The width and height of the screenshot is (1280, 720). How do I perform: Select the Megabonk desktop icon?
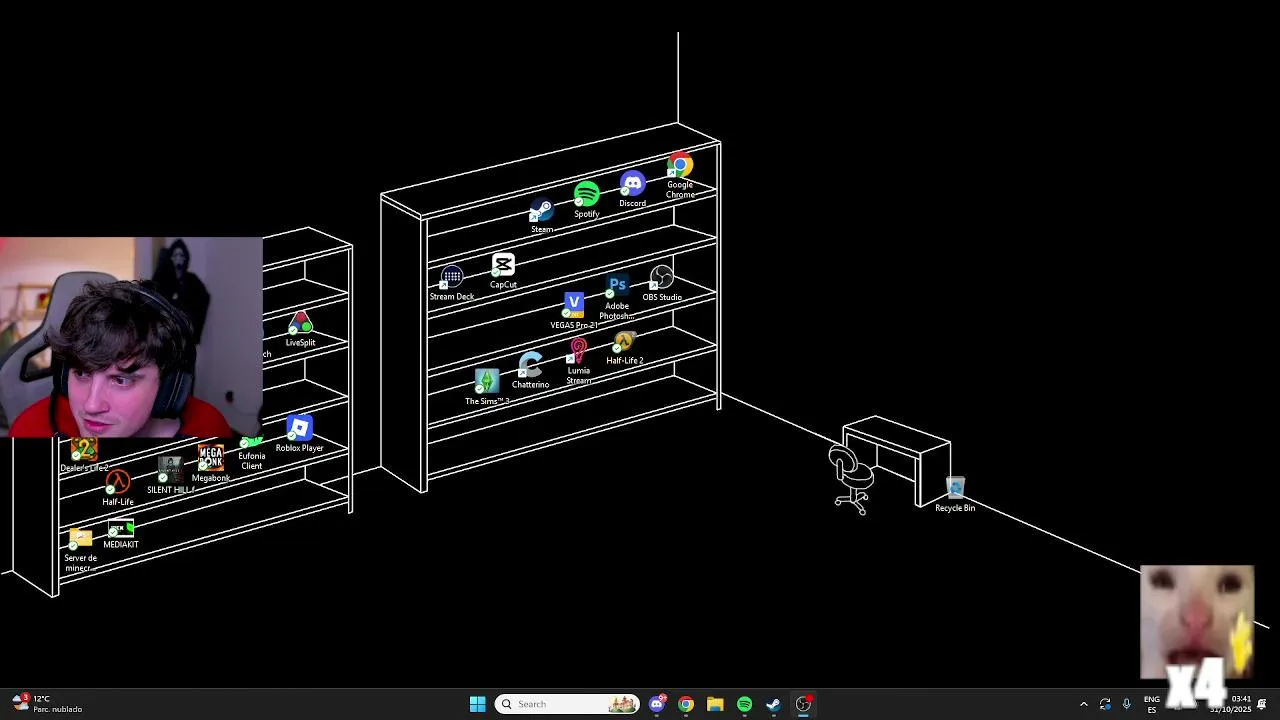pyautogui.click(x=211, y=465)
